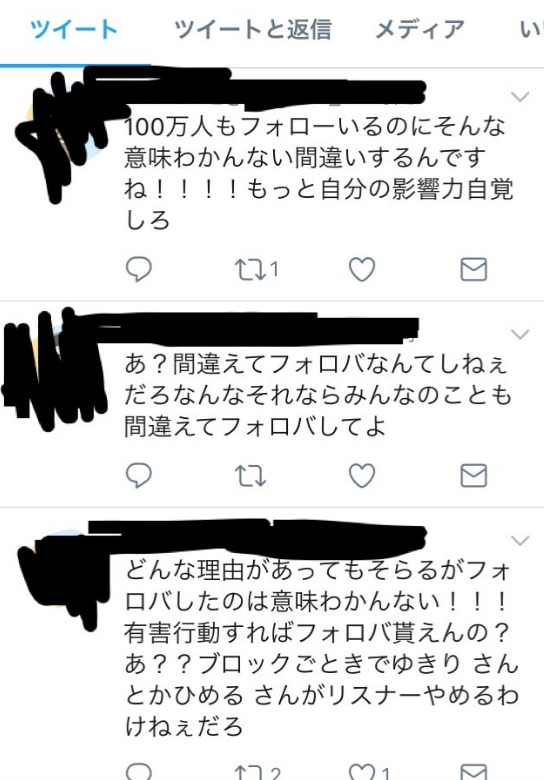Image resolution: width=544 pixels, height=780 pixels.
Task: Retweet the 間違えてフォロバ tweet
Action: click(250, 475)
